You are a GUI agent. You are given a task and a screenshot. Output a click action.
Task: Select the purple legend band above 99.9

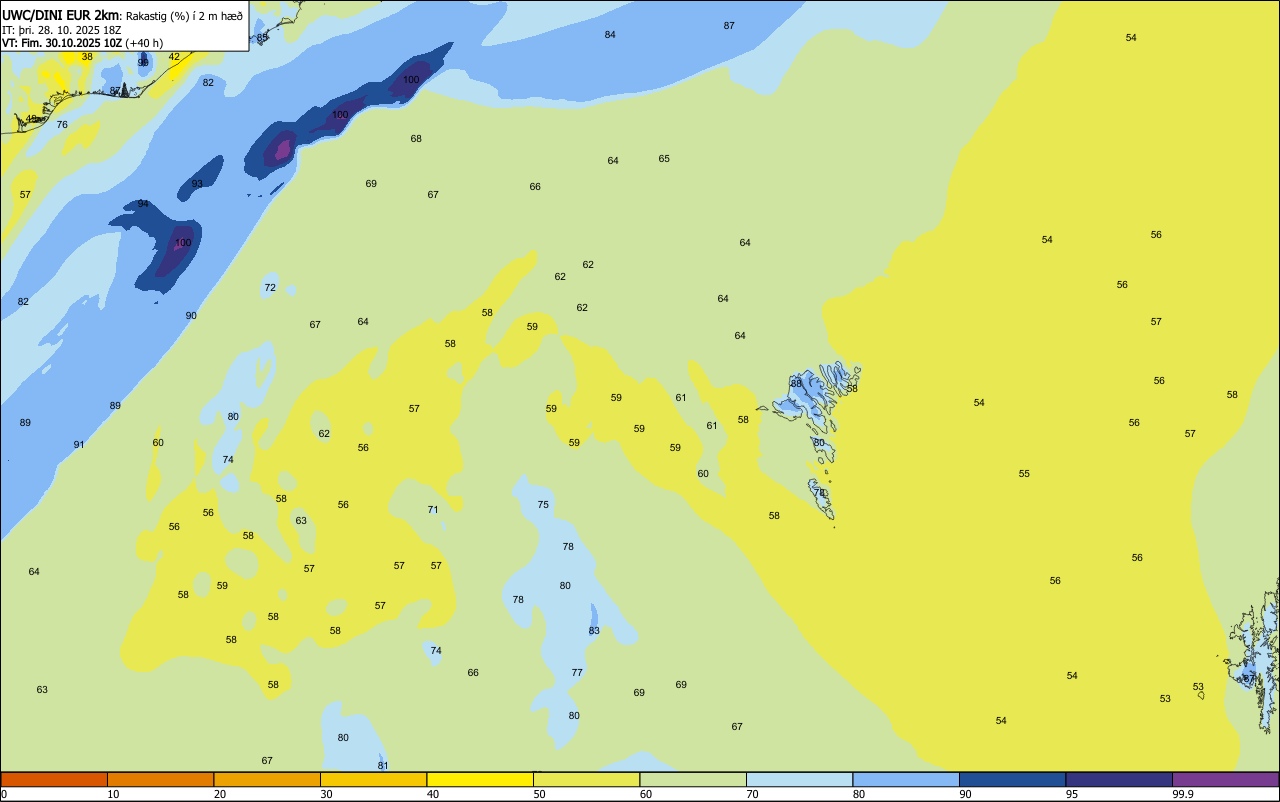(x=1225, y=779)
